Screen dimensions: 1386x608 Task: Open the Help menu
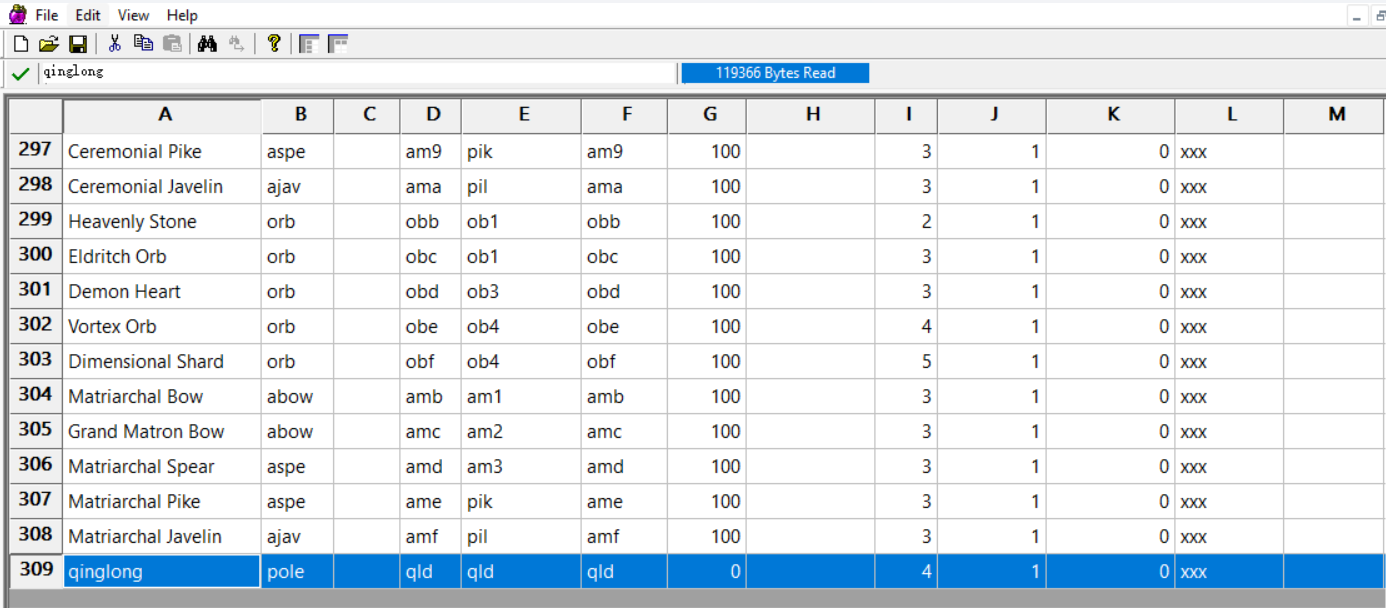[182, 15]
